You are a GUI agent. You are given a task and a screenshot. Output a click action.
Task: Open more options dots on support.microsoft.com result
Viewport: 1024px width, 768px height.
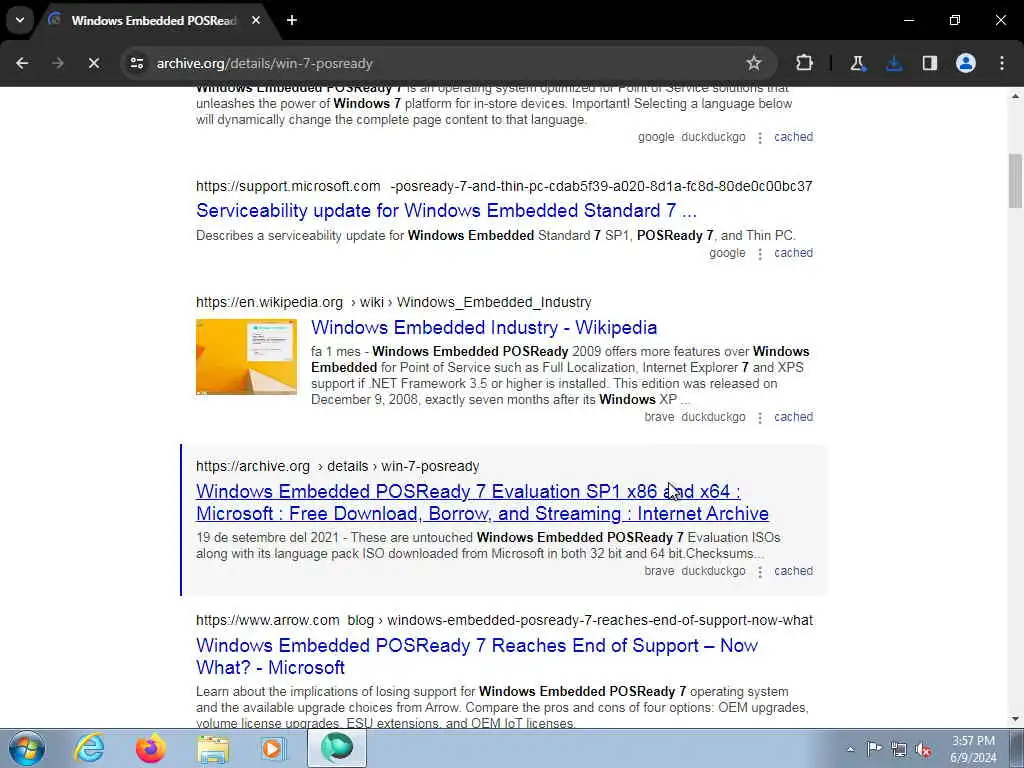coord(760,254)
